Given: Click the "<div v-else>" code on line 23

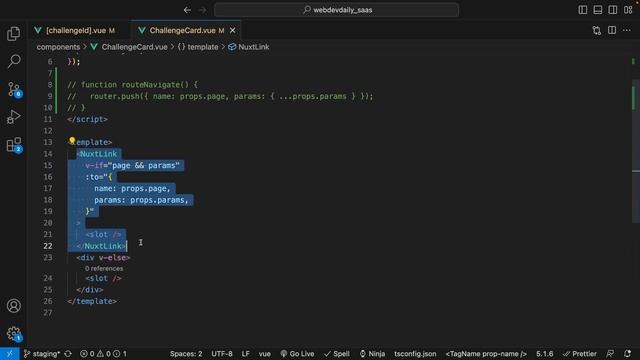Looking at the screenshot, I should [x=103, y=258].
